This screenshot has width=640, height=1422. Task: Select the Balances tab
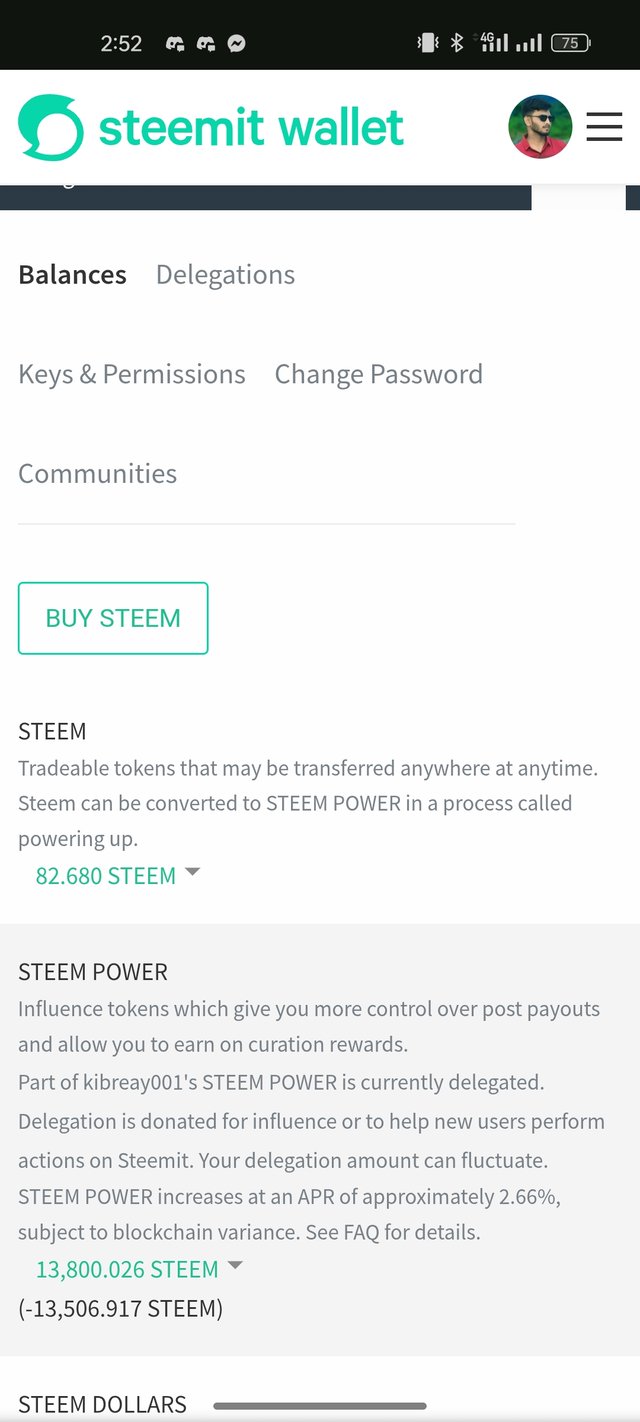click(72, 274)
